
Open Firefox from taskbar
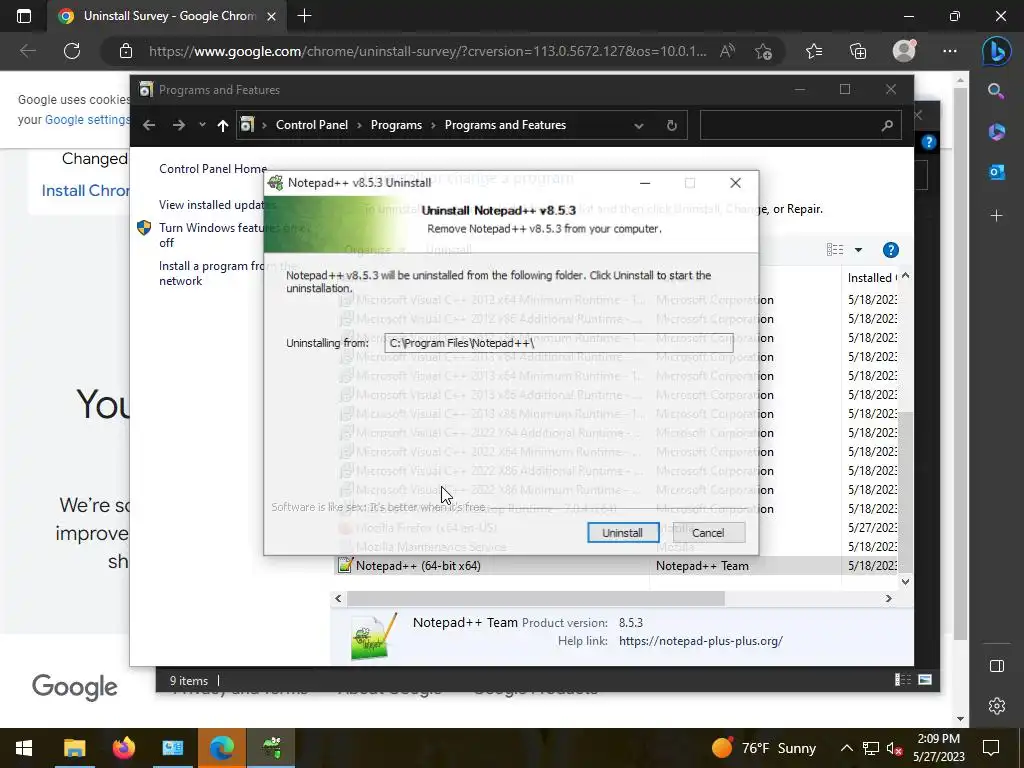pyautogui.click(x=123, y=748)
